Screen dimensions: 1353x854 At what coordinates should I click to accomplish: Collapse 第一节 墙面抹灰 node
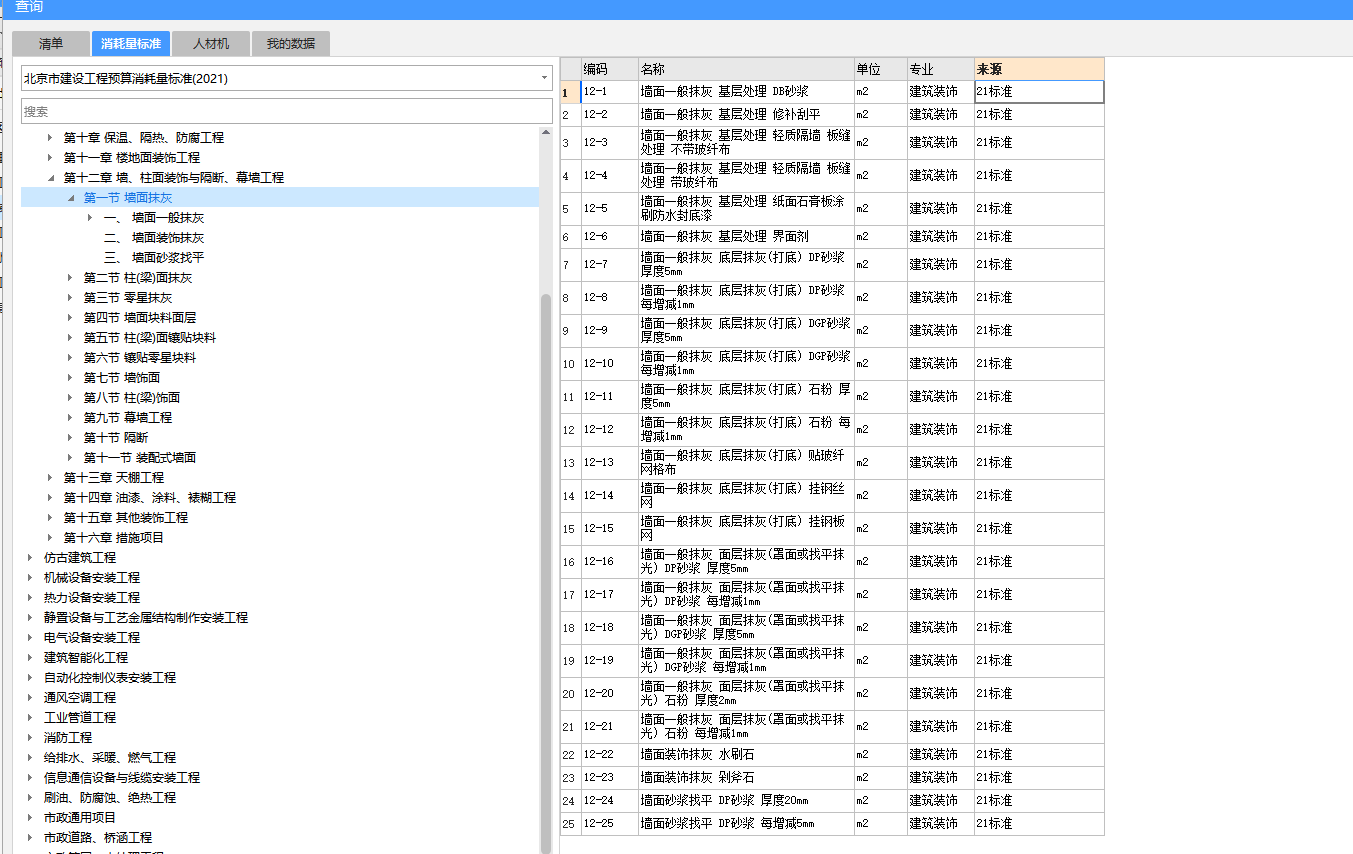click(70, 198)
